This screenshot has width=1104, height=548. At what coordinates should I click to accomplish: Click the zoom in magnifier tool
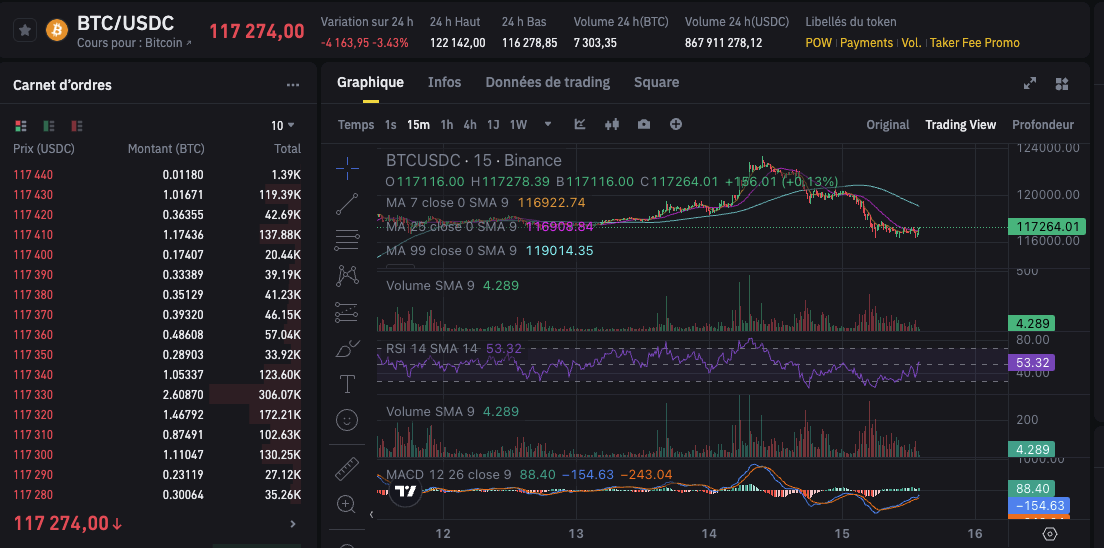[x=347, y=504]
